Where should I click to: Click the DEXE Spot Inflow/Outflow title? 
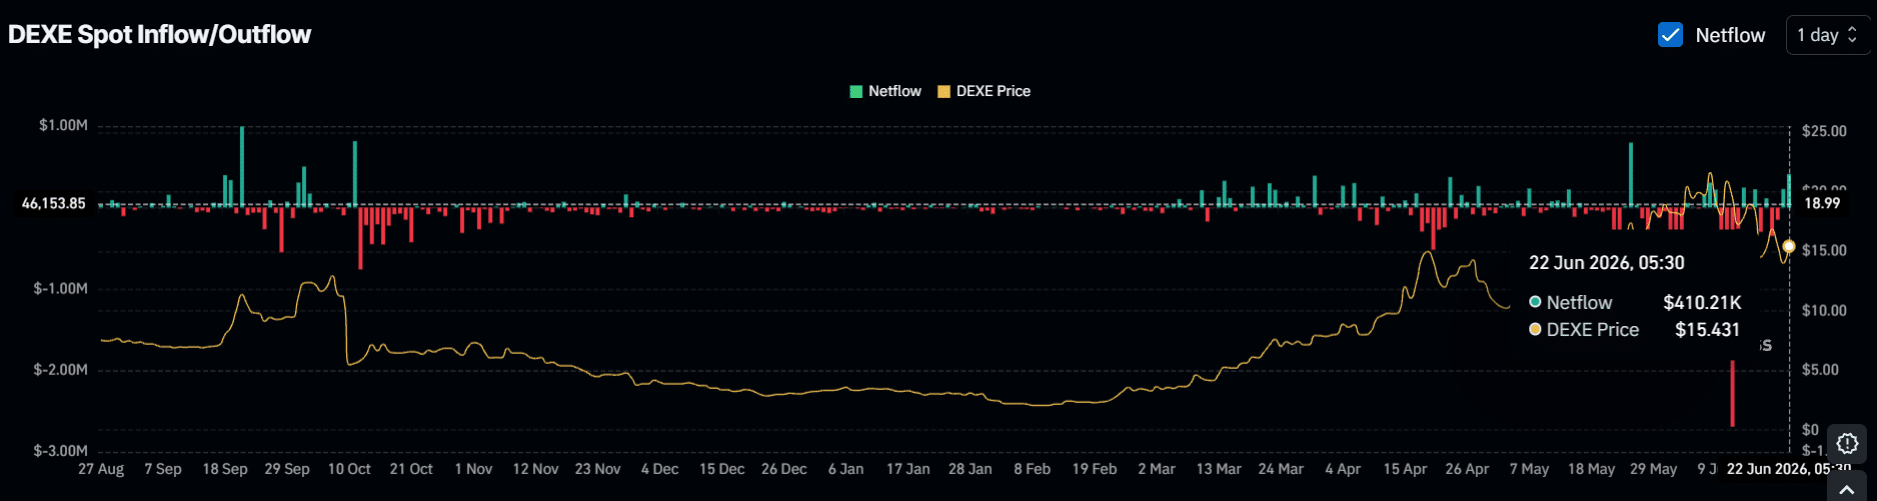tap(160, 35)
